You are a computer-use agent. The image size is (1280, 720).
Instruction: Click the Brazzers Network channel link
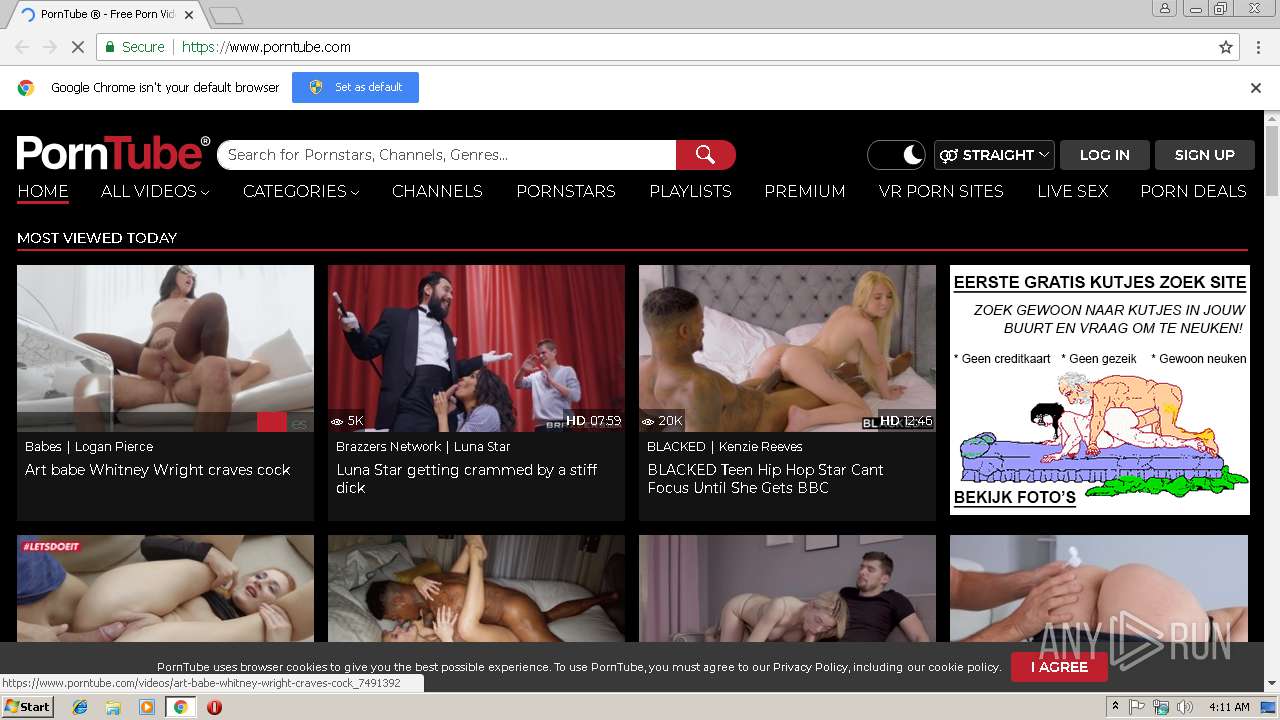pyautogui.click(x=388, y=447)
